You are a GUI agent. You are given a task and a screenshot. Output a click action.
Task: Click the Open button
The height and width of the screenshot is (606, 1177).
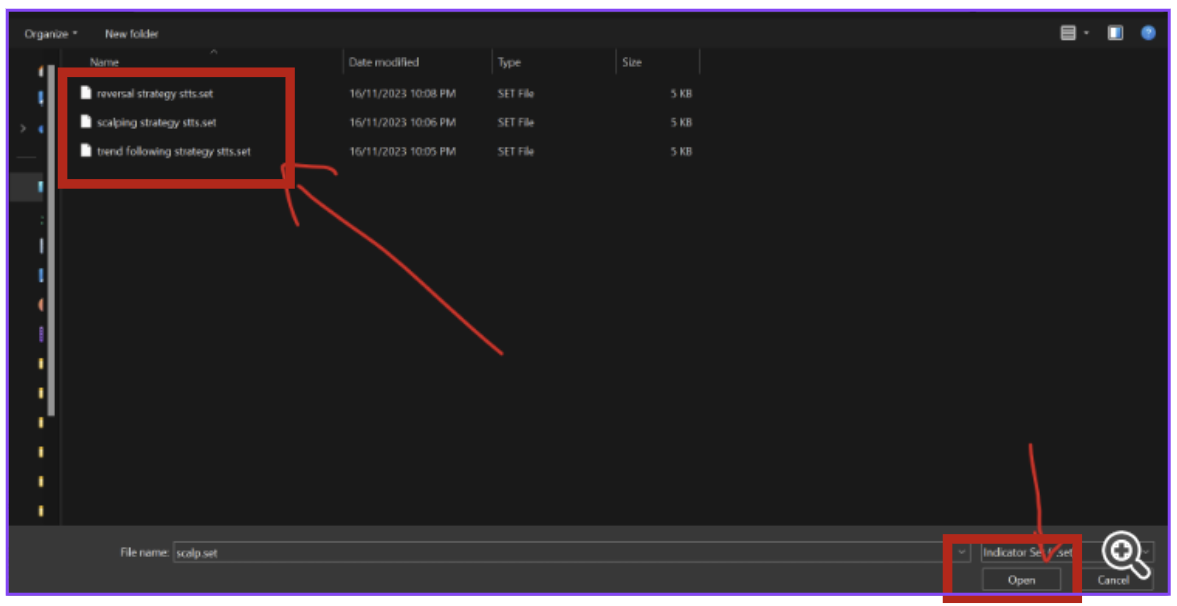tap(1021, 580)
